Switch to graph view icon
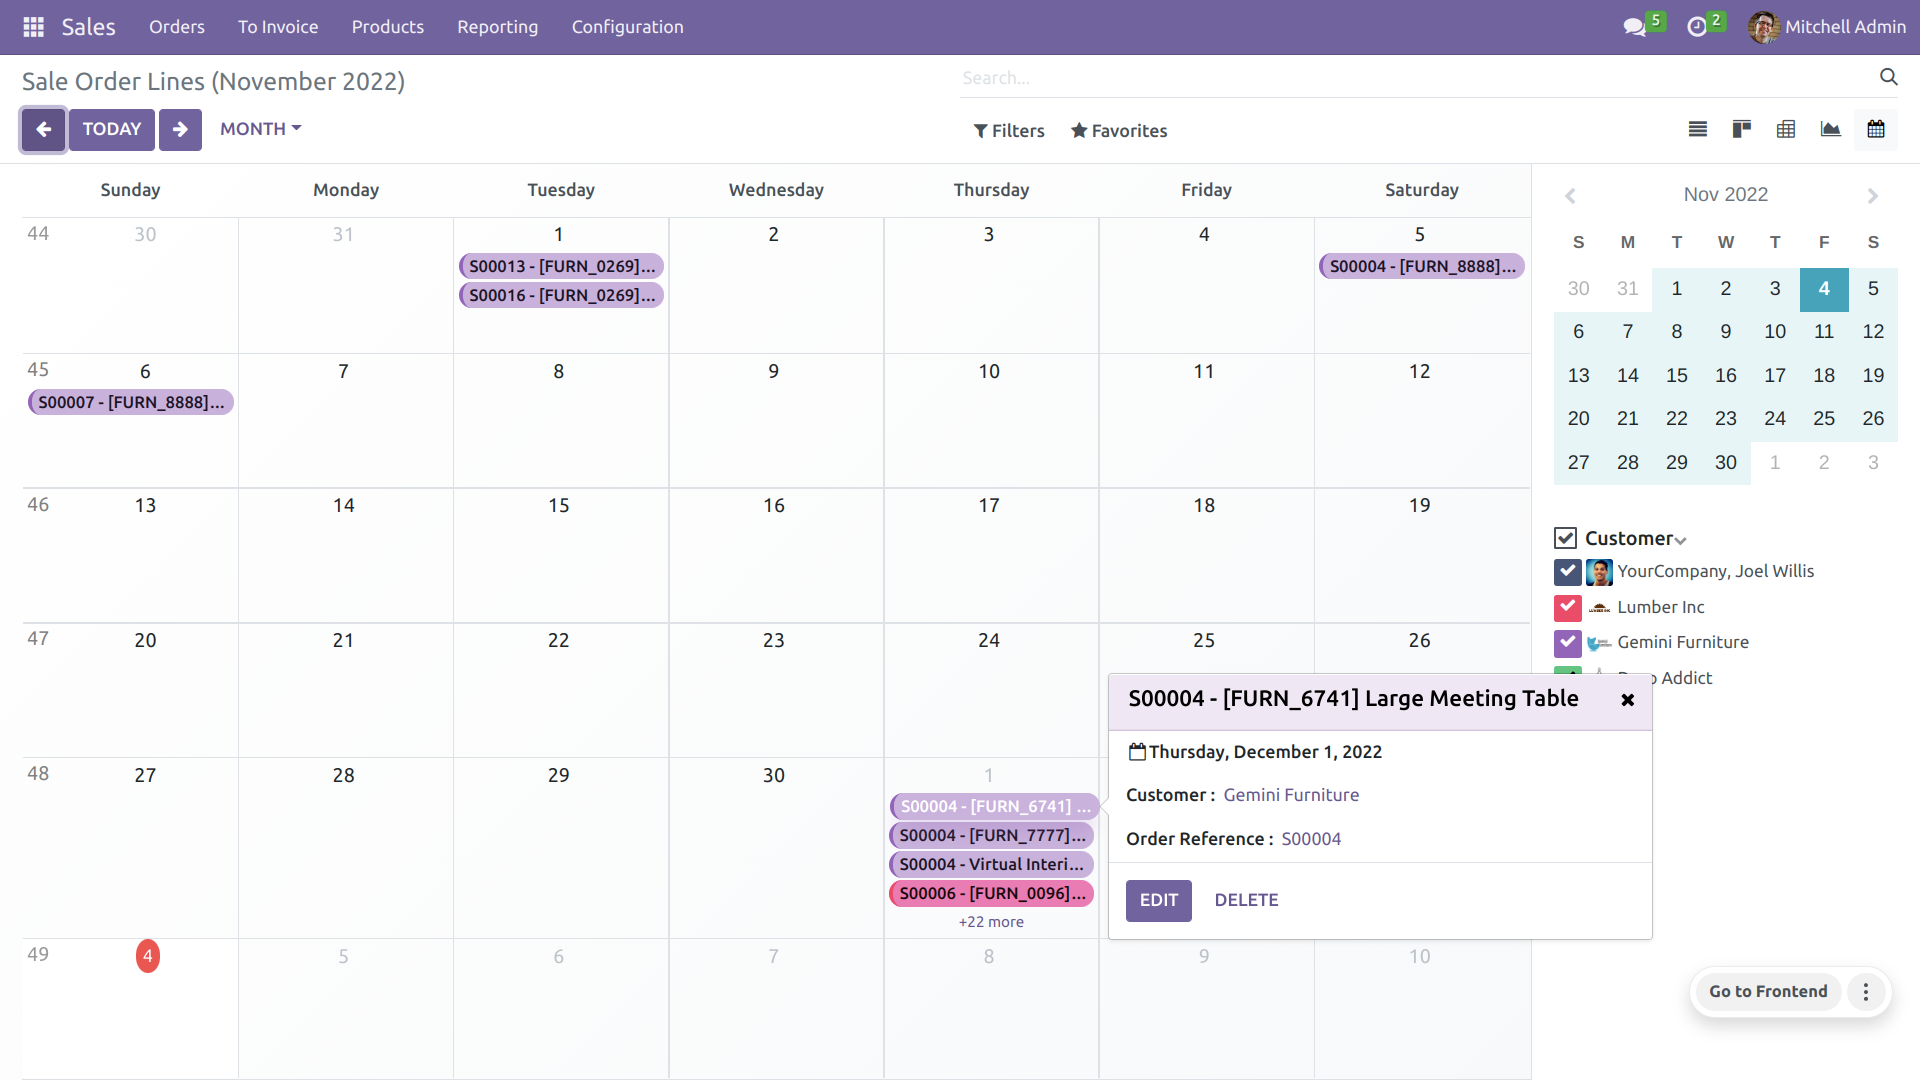Image resolution: width=1920 pixels, height=1080 pixels. click(x=1830, y=129)
